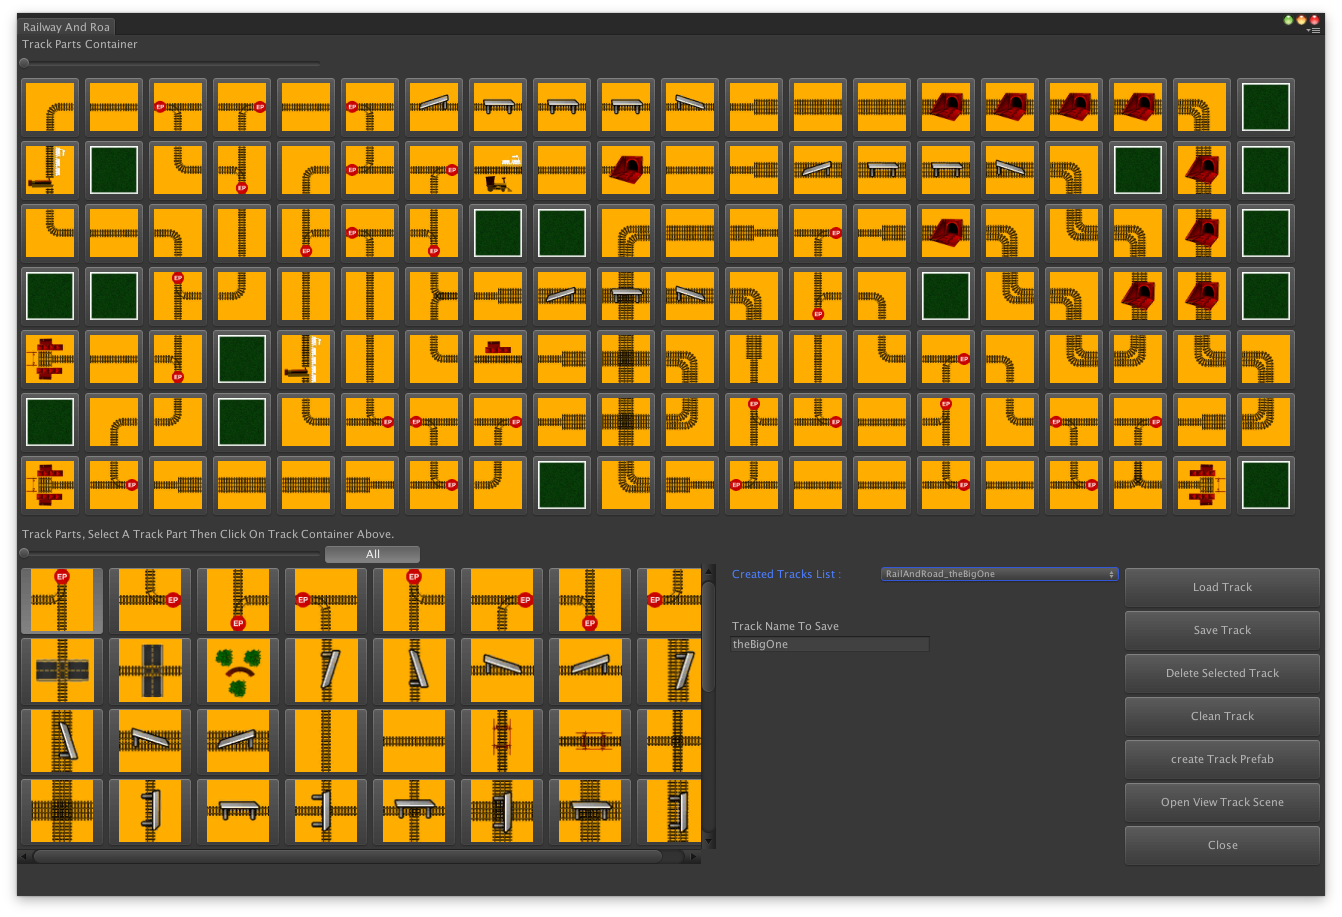This screenshot has width=1342, height=917.
Task: Click the theBigOne track name field
Action: [x=830, y=644]
